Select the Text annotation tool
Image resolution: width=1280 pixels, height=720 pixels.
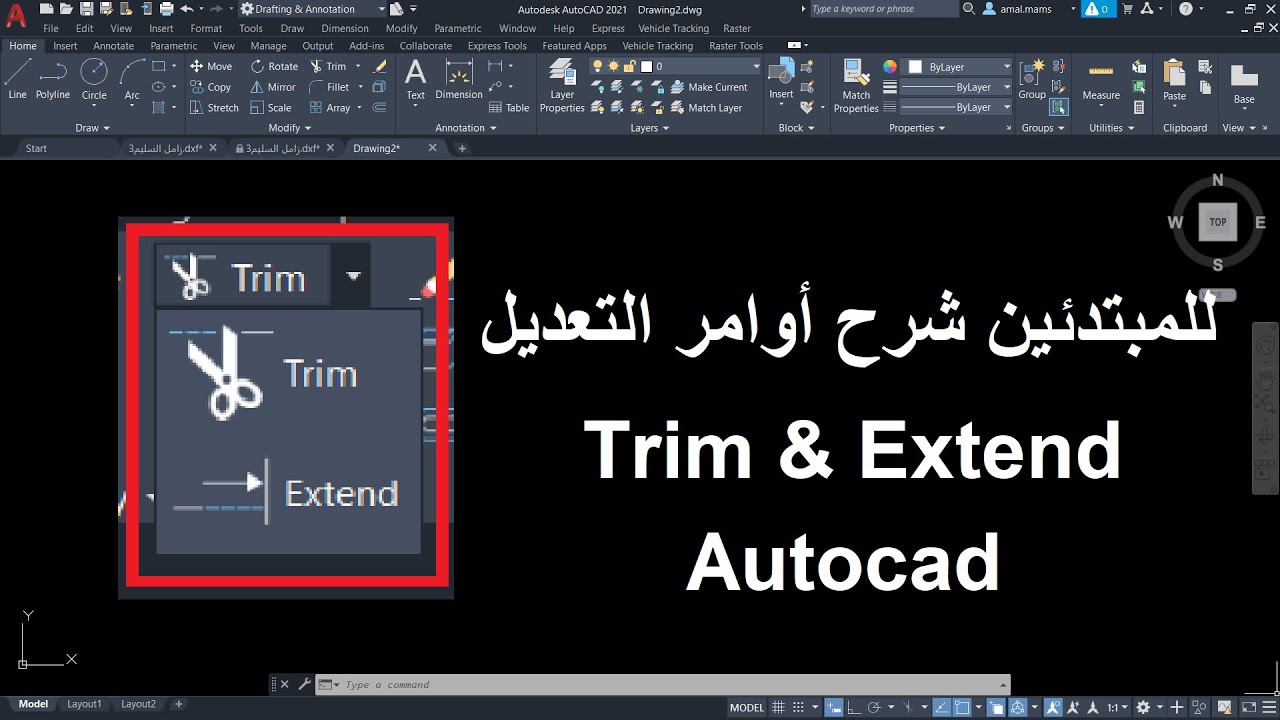(415, 80)
